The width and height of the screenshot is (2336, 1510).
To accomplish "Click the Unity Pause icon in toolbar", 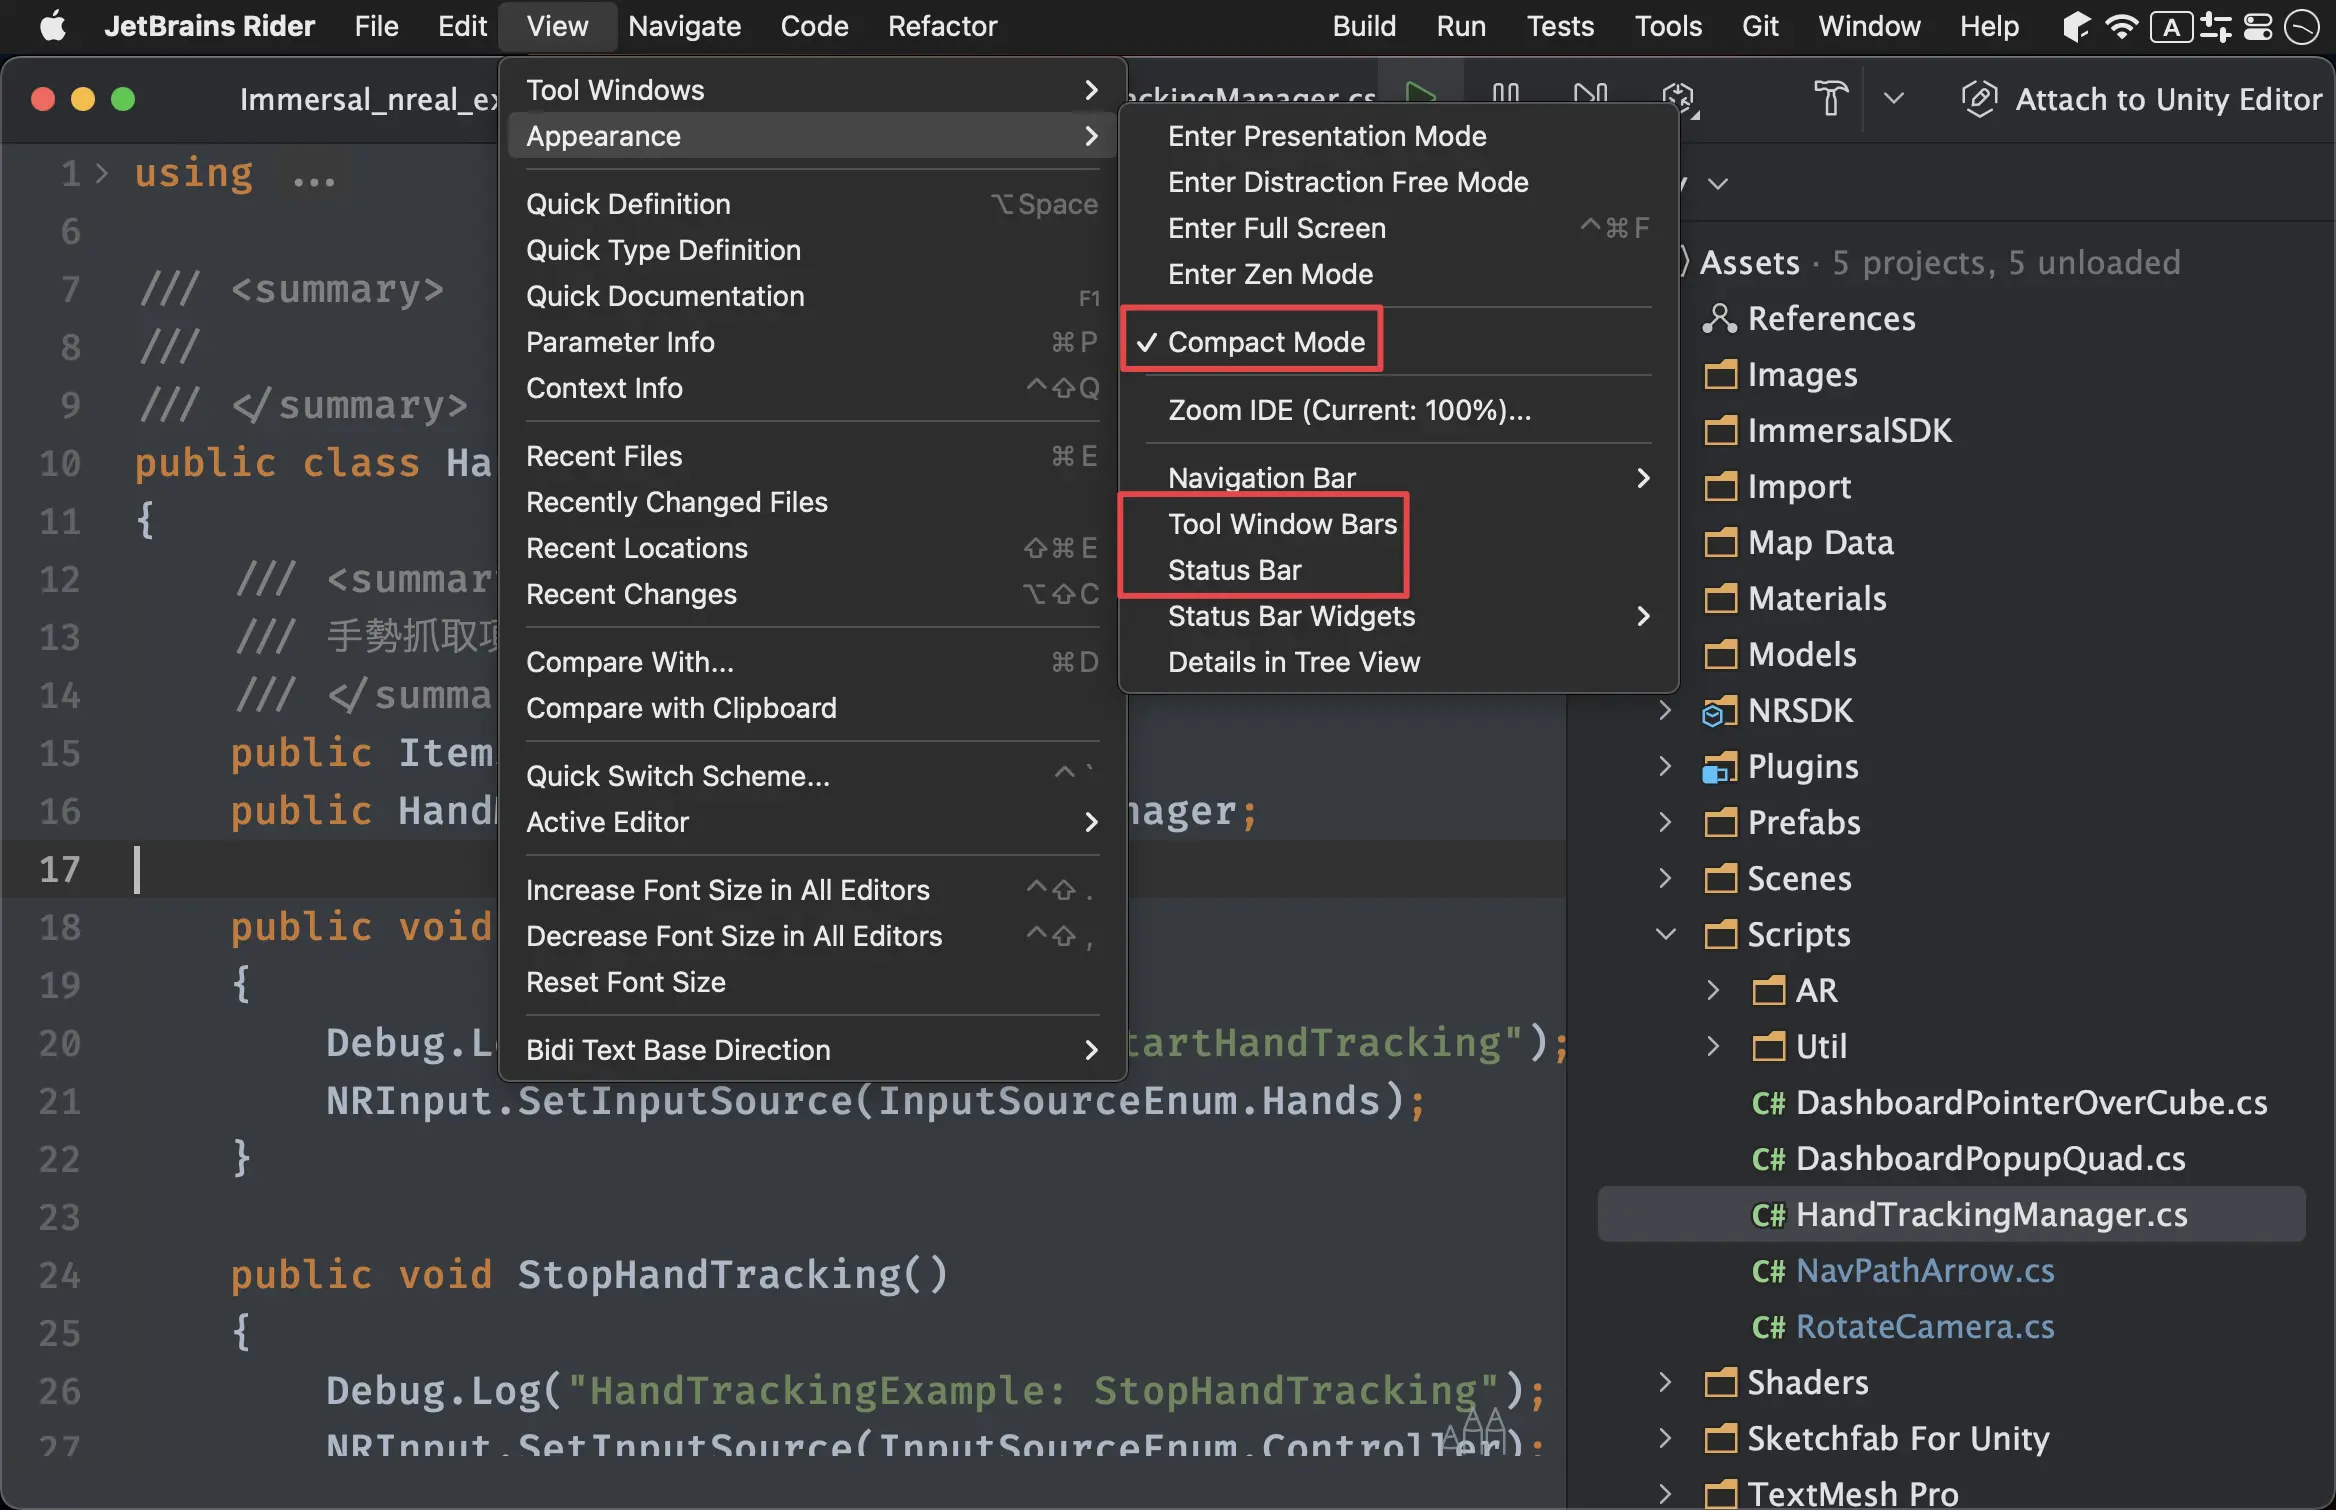I will coord(1506,96).
